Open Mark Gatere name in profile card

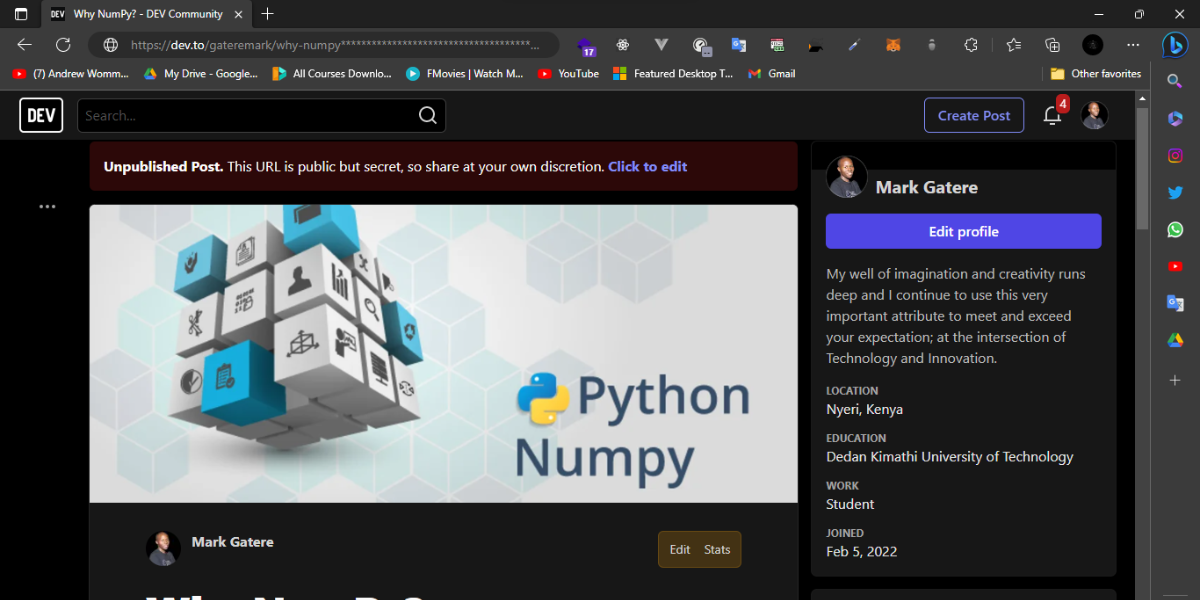[x=926, y=187]
